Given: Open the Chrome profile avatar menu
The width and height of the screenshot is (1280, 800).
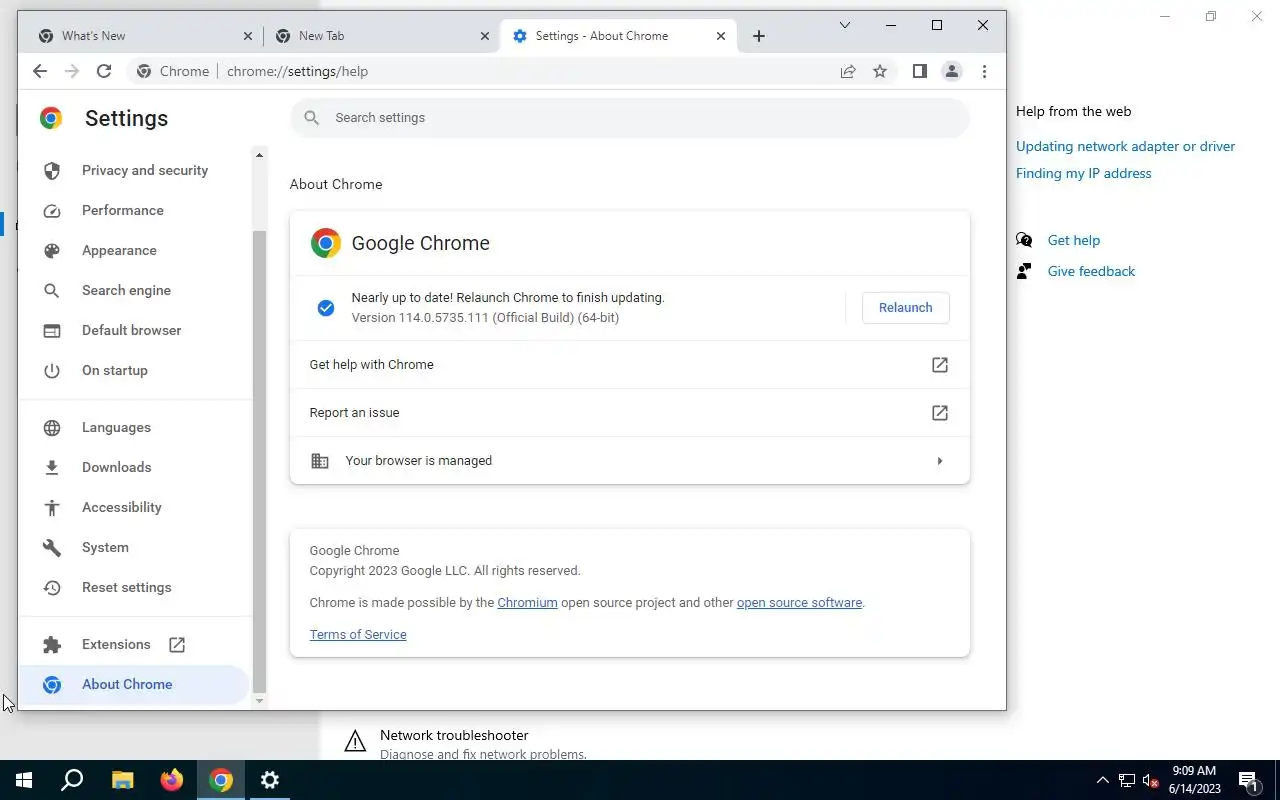Looking at the screenshot, I should [952, 71].
